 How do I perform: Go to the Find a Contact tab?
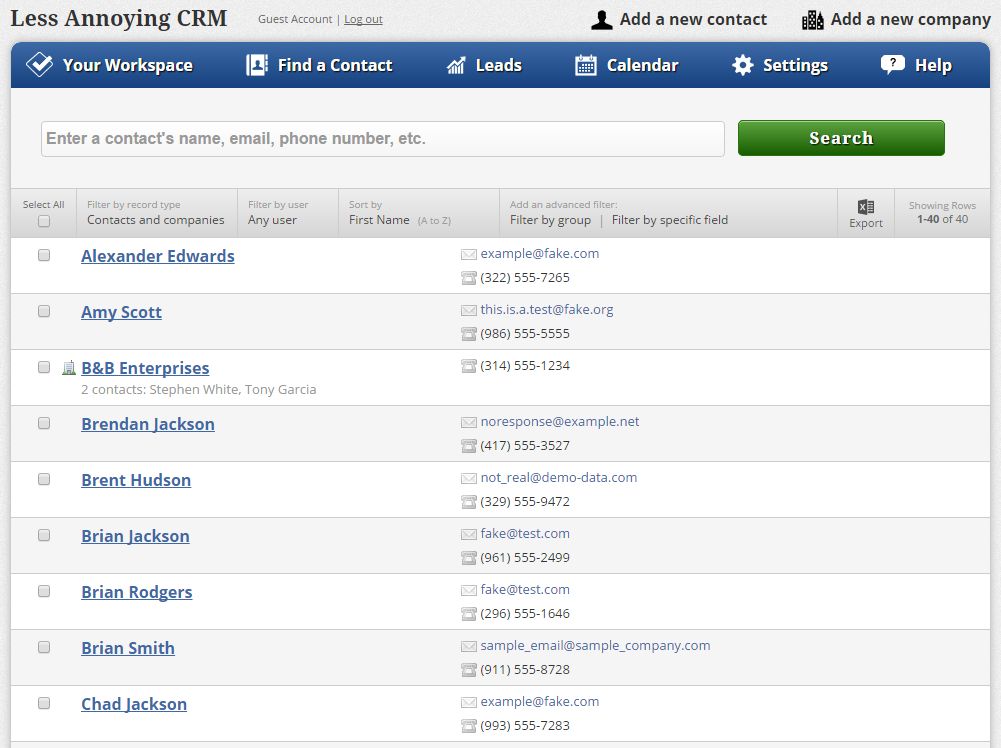(x=319, y=65)
